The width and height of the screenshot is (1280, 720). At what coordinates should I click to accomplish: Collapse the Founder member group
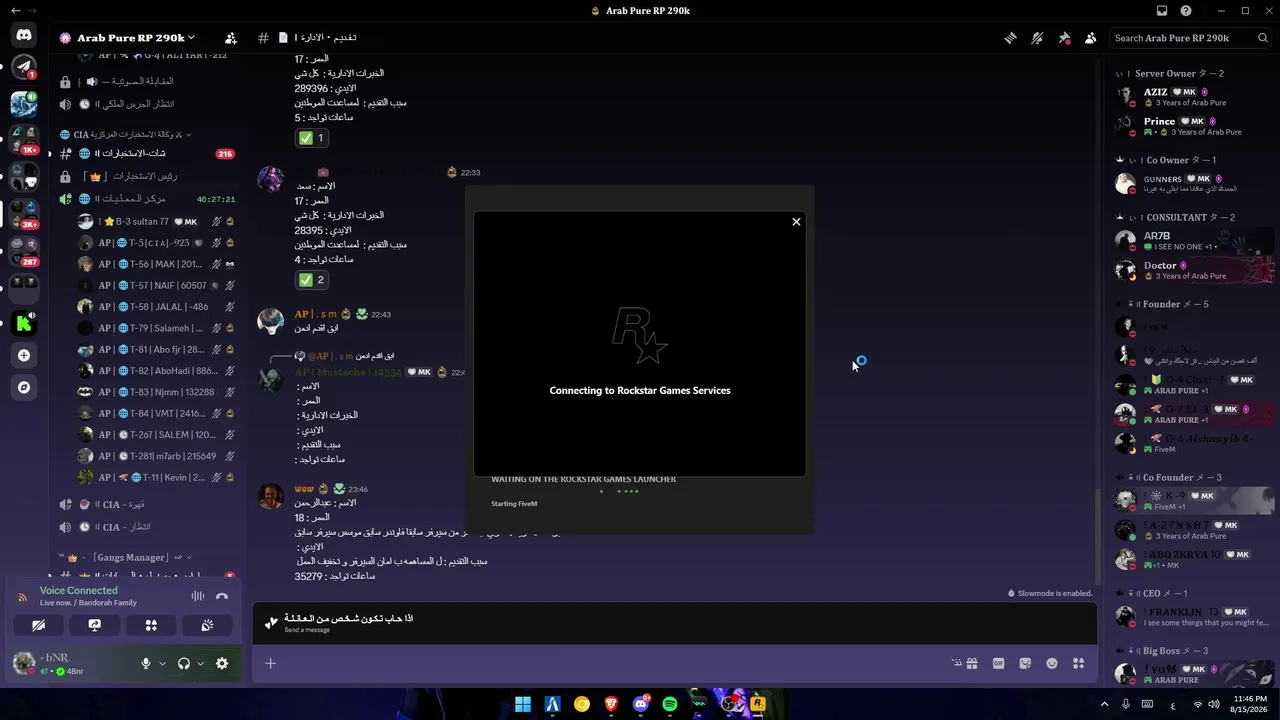[x=1163, y=304]
